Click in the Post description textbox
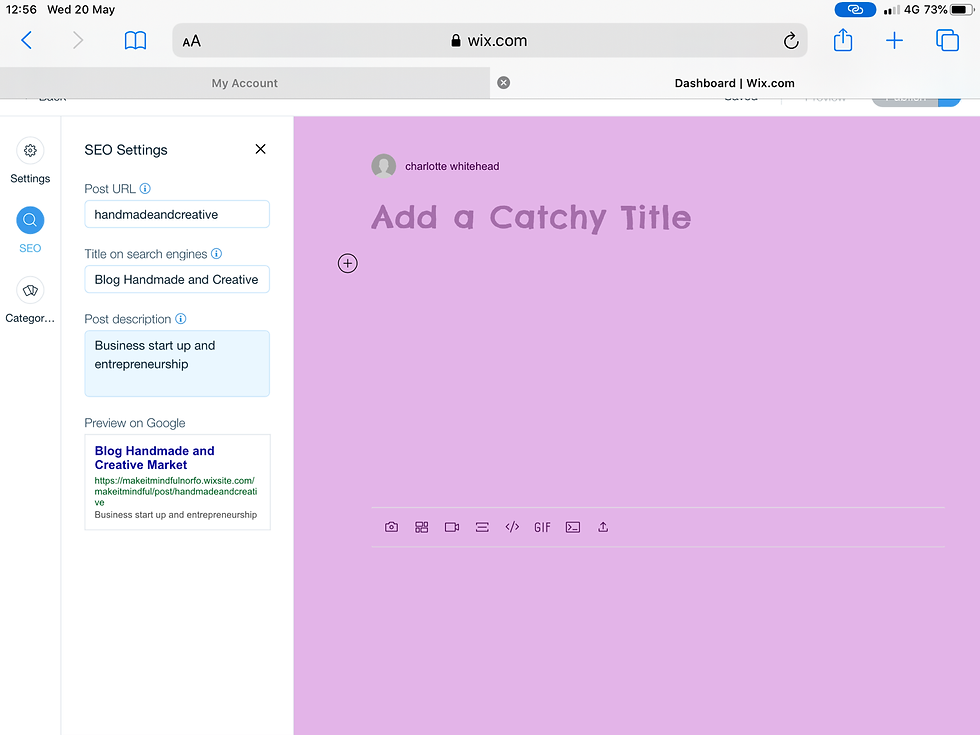 pos(177,364)
